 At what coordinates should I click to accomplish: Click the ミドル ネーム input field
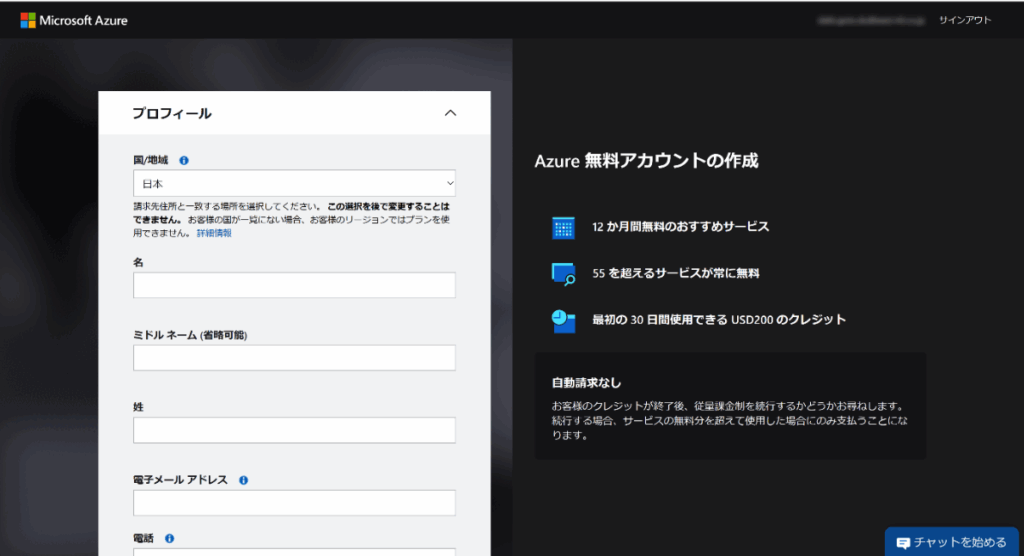294,358
